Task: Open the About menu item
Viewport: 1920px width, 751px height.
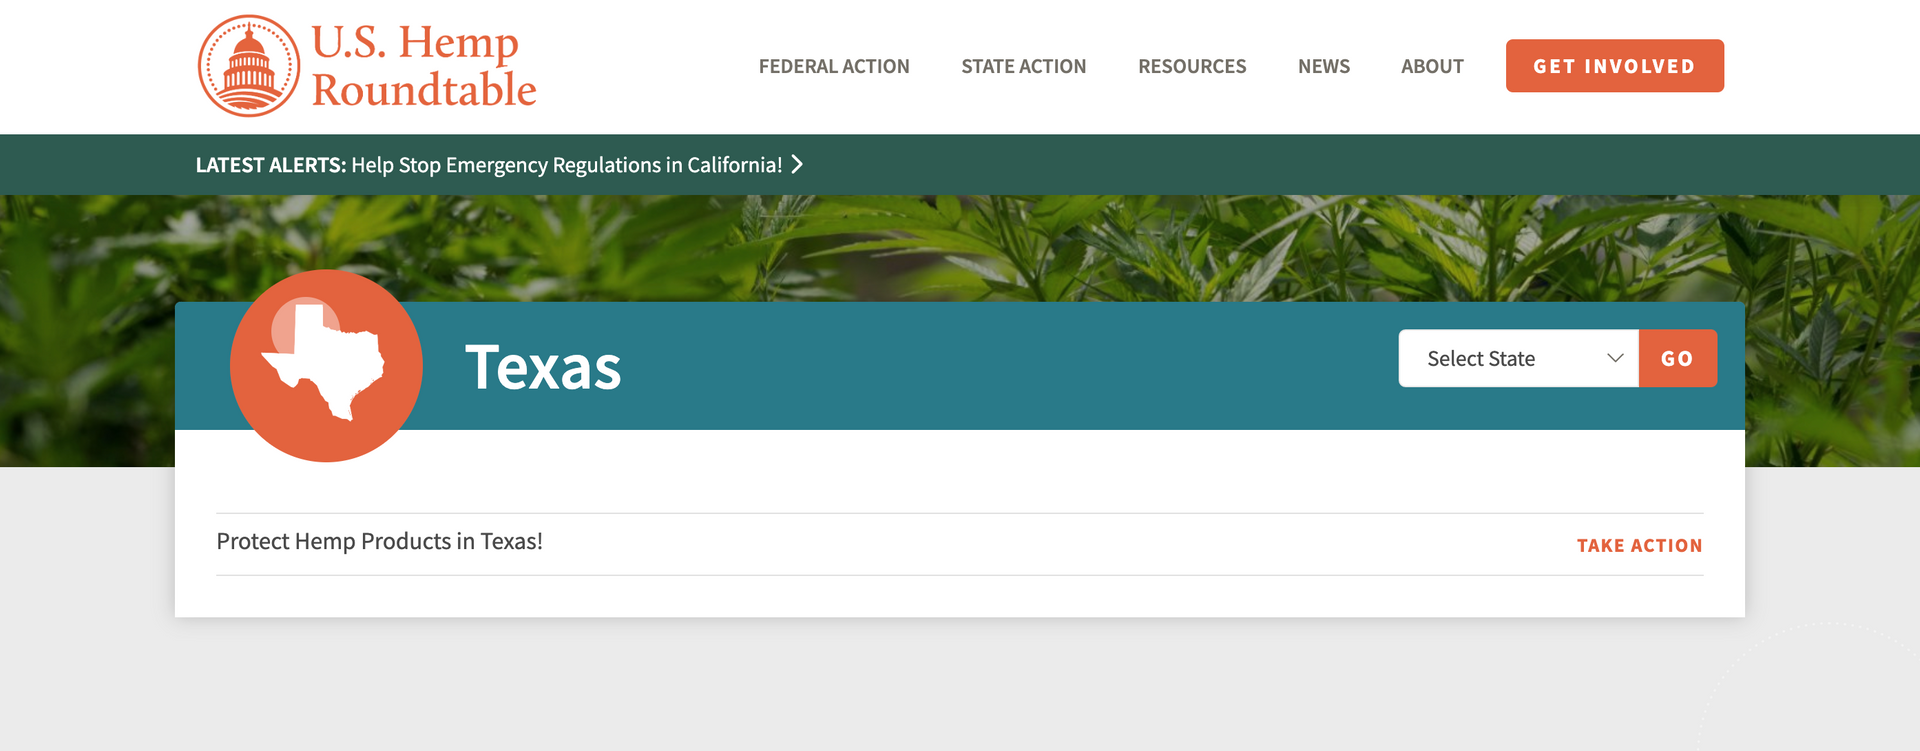Action: click(1432, 66)
